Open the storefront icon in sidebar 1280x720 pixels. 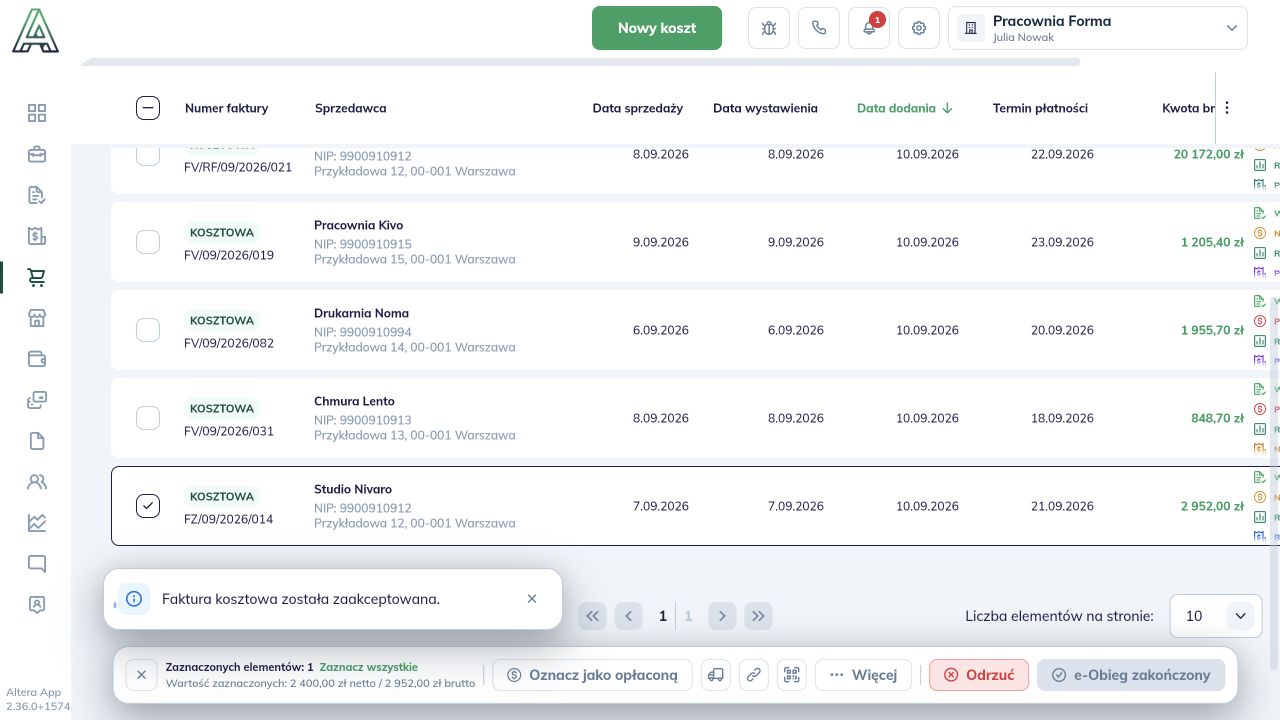(x=37, y=318)
